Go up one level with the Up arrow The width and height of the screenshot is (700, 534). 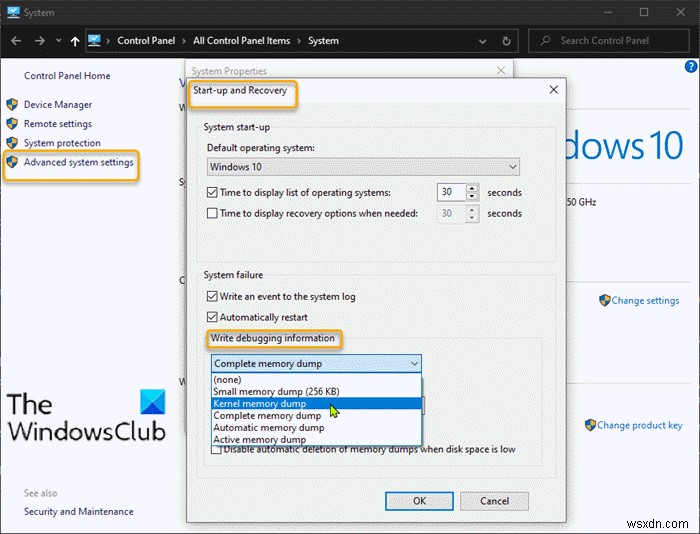(x=75, y=41)
